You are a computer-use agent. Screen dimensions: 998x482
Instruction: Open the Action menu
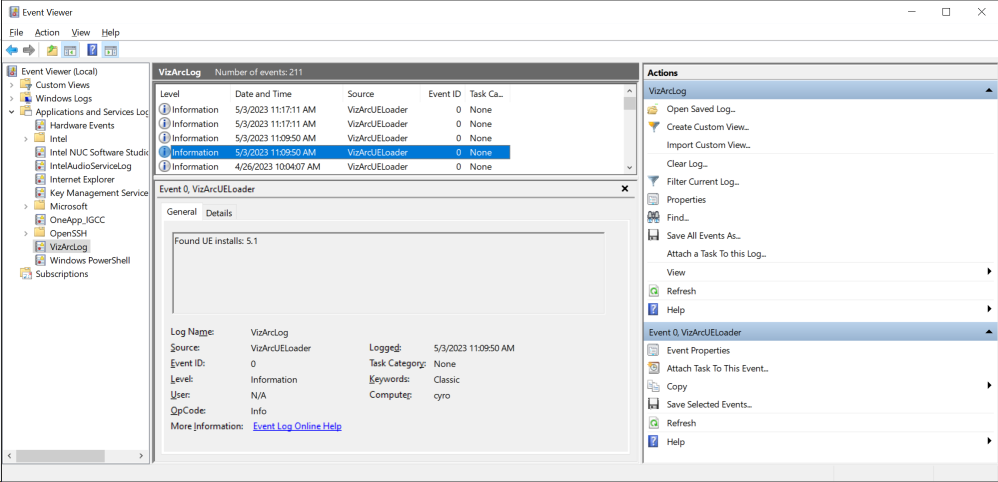tap(47, 32)
